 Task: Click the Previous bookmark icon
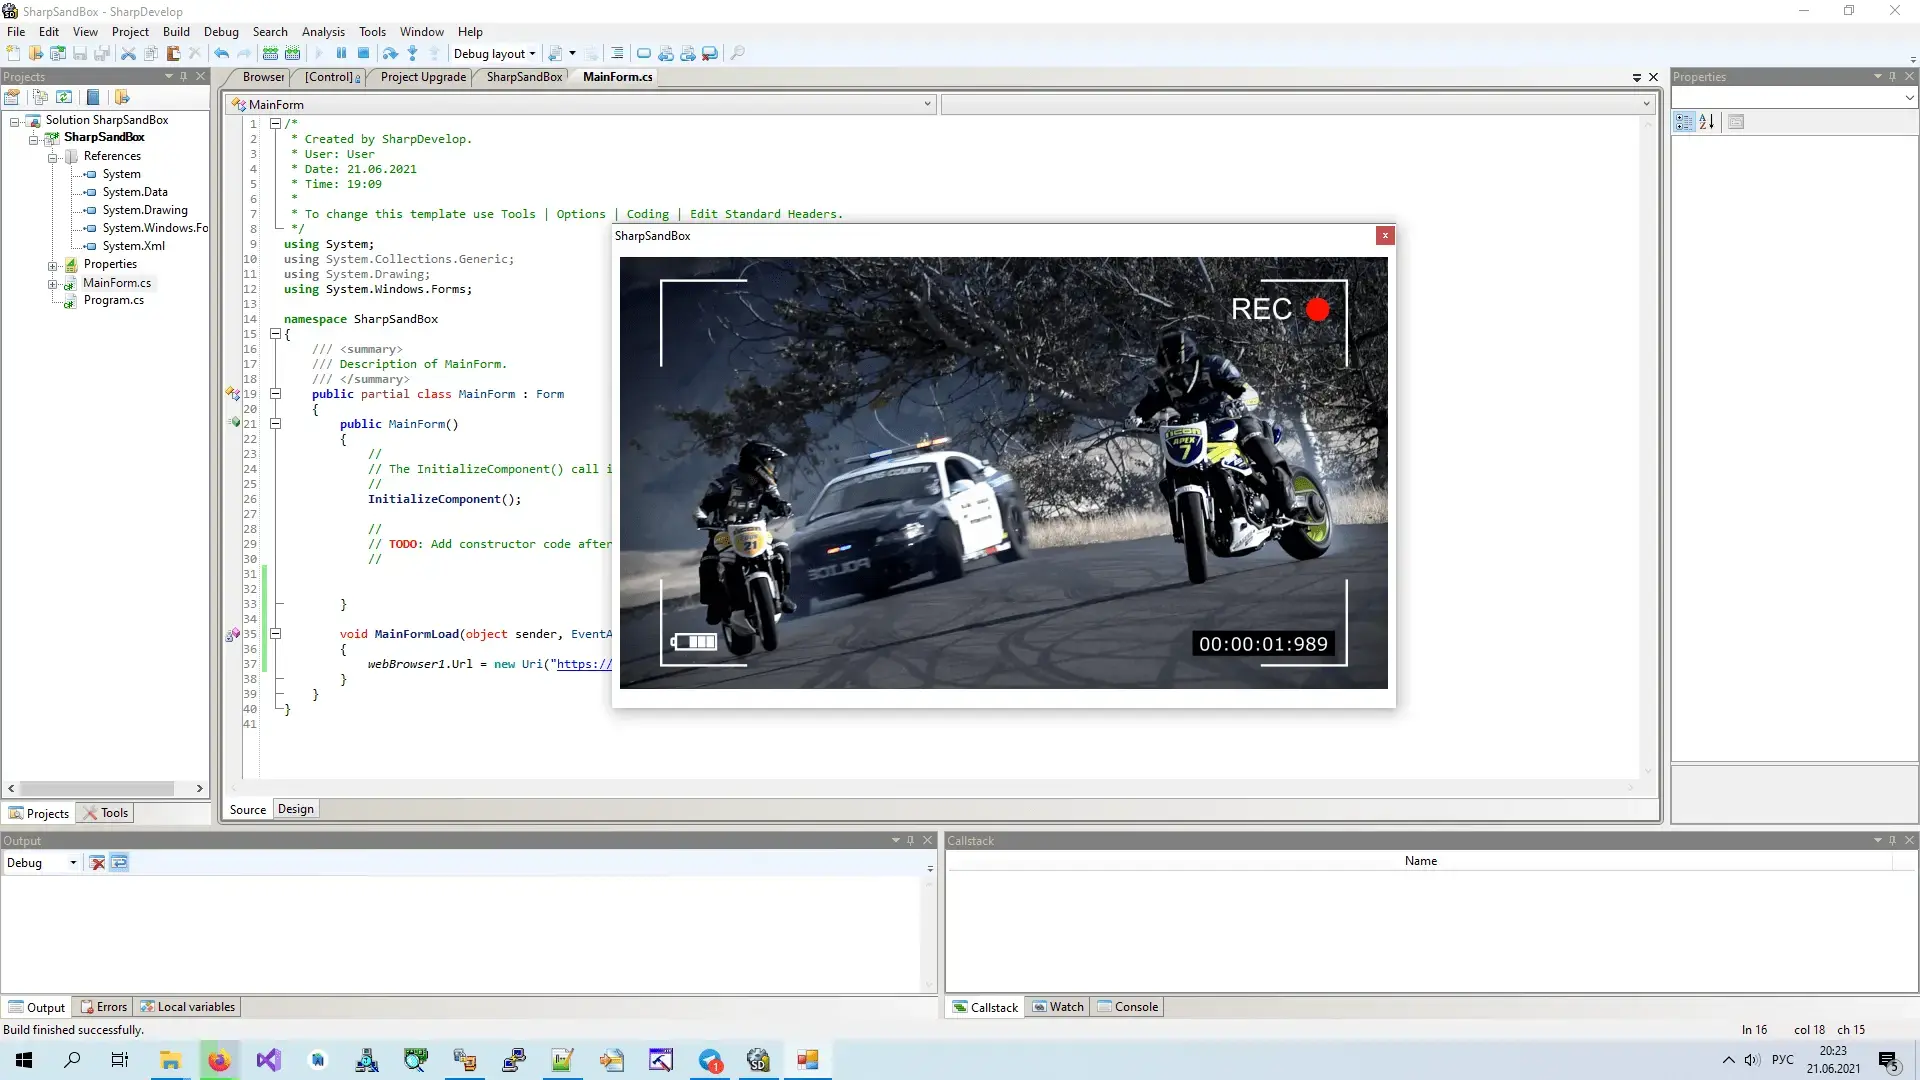(666, 53)
